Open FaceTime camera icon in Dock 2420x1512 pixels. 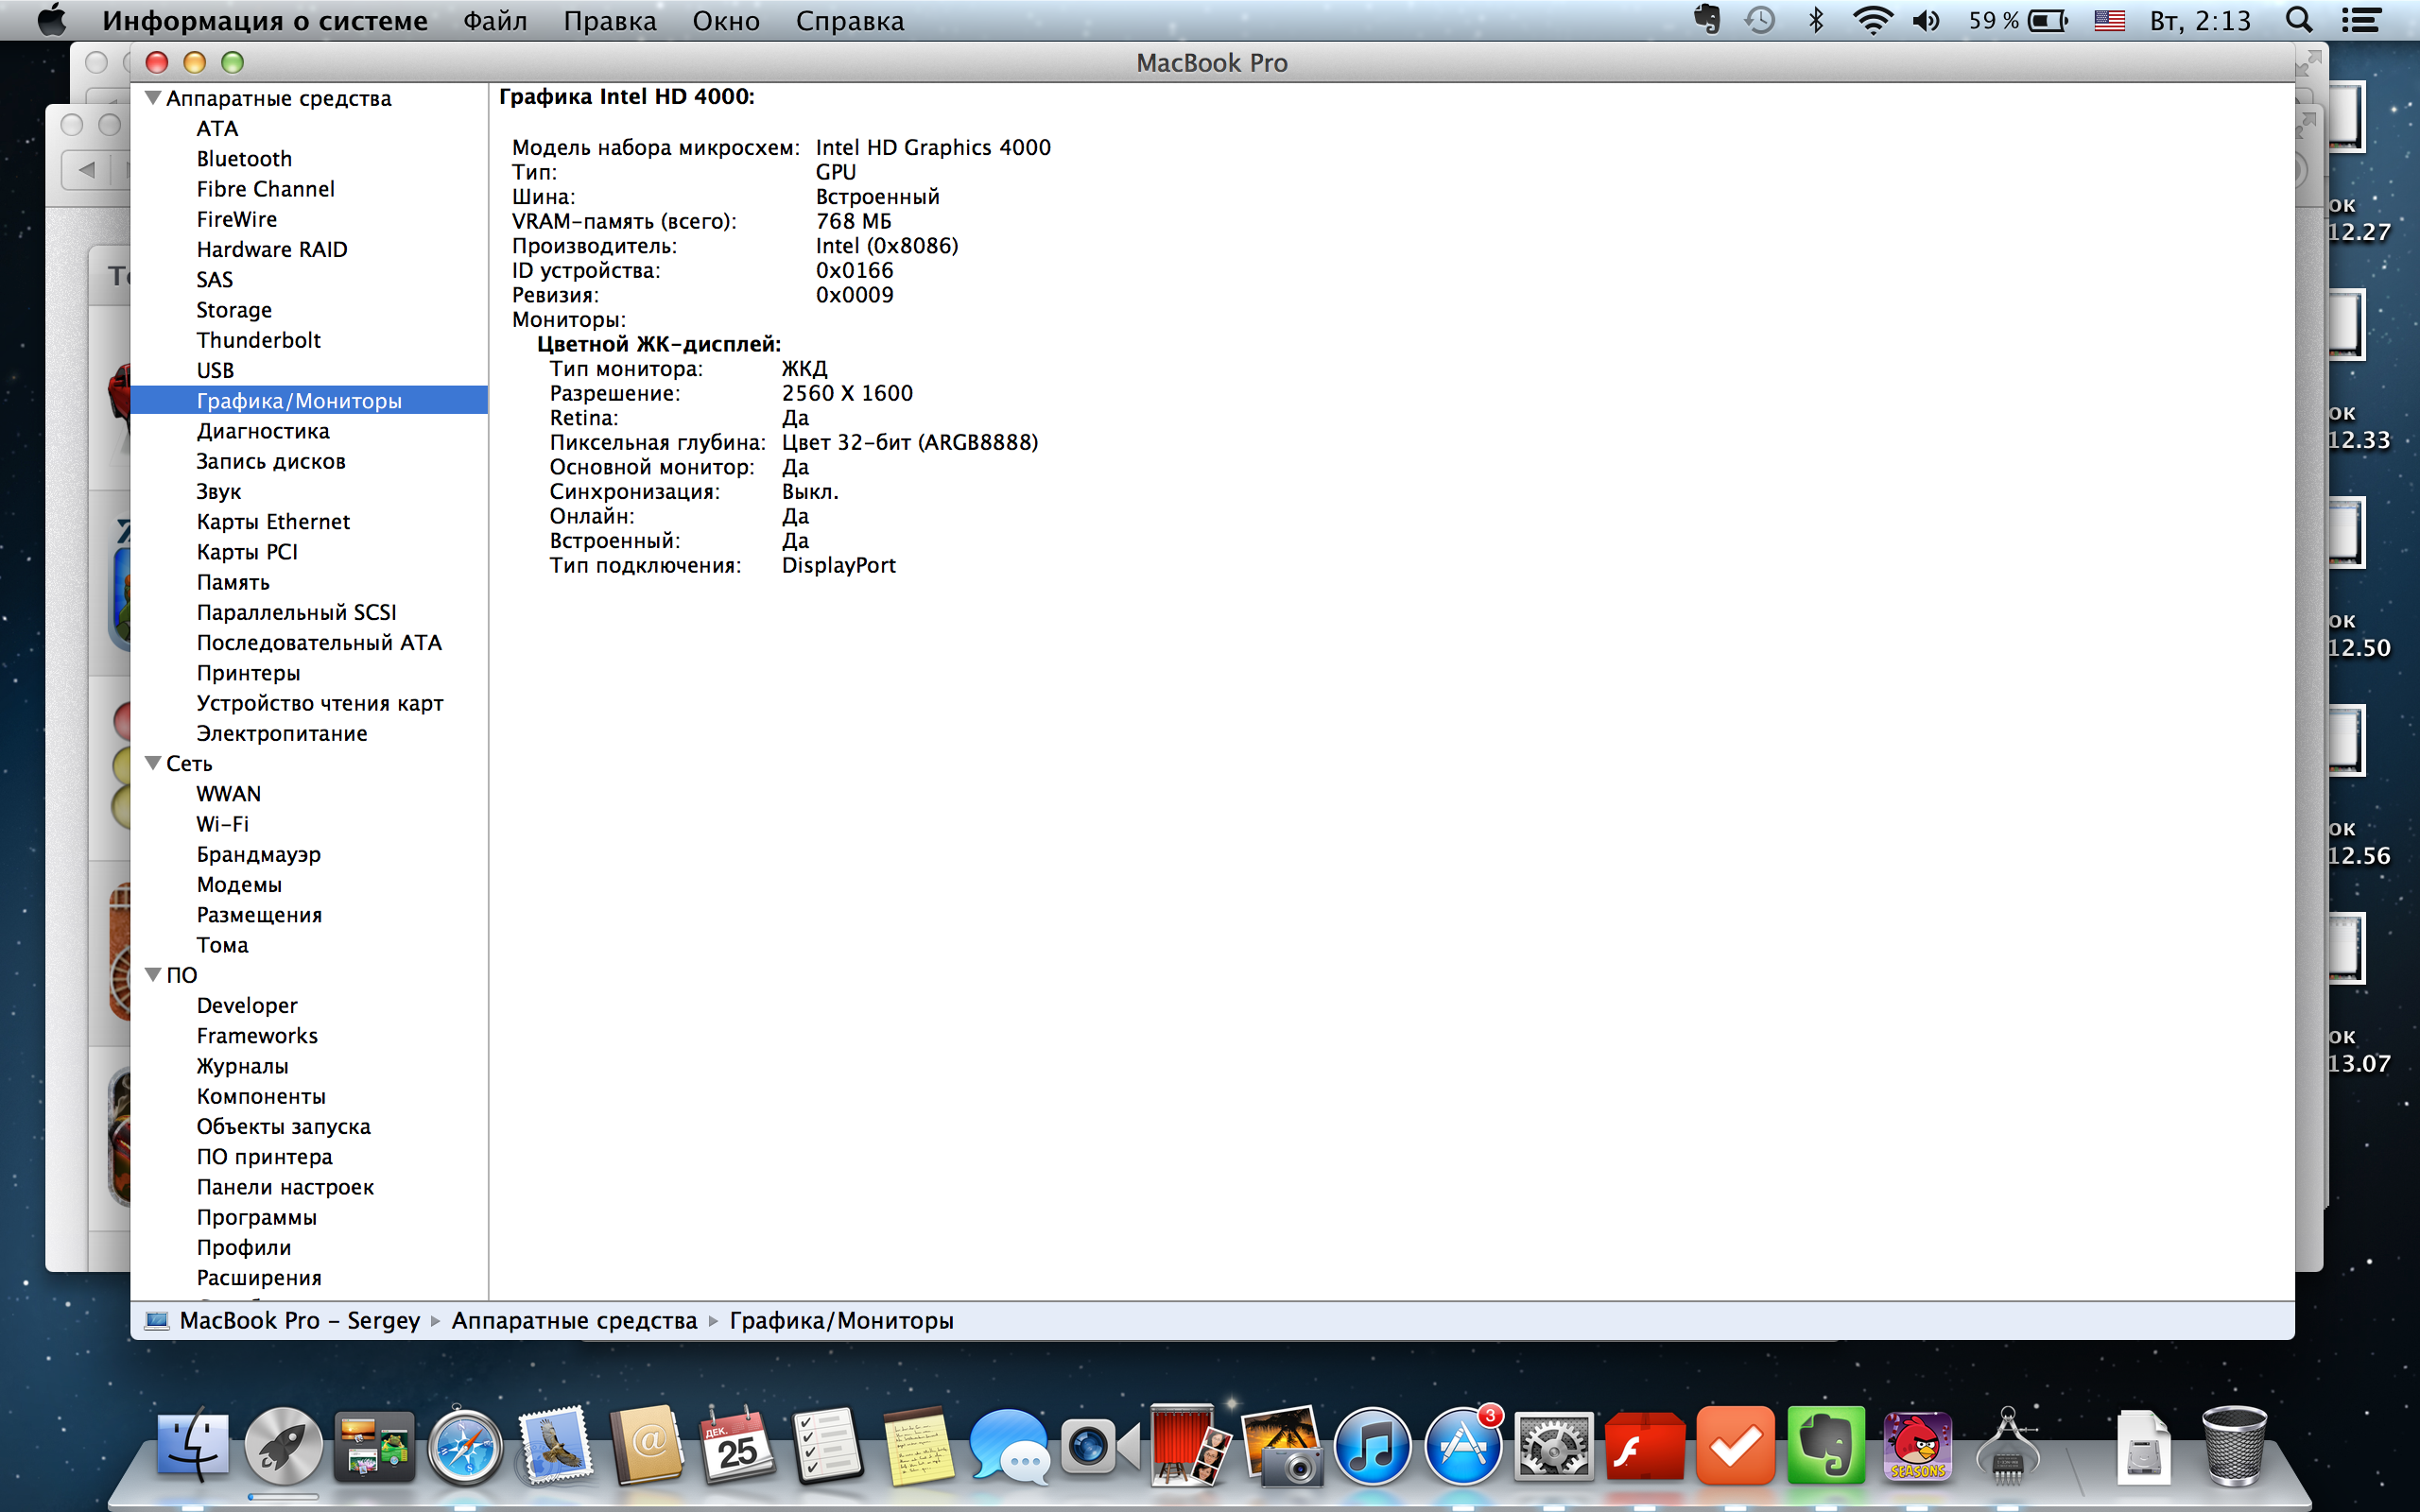point(1099,1446)
